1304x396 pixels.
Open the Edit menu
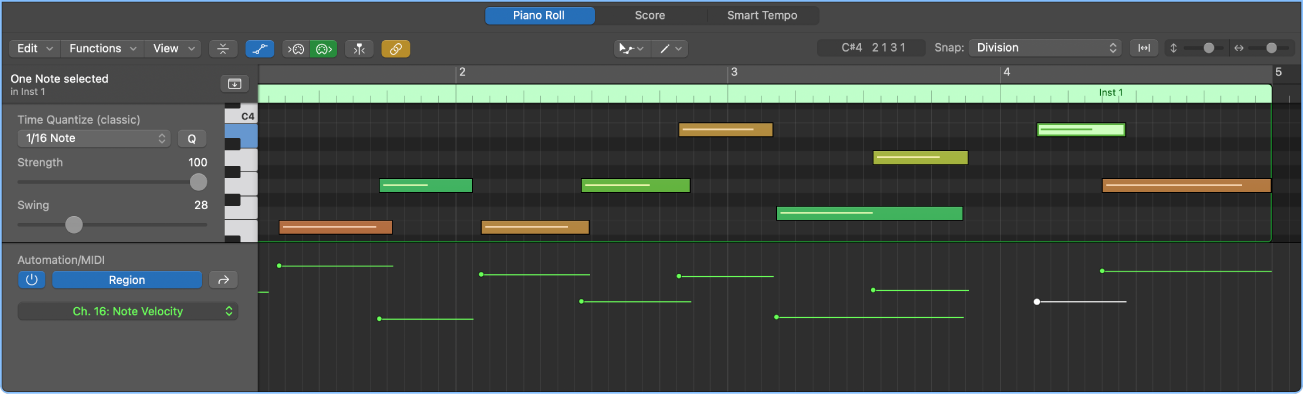click(x=35, y=48)
